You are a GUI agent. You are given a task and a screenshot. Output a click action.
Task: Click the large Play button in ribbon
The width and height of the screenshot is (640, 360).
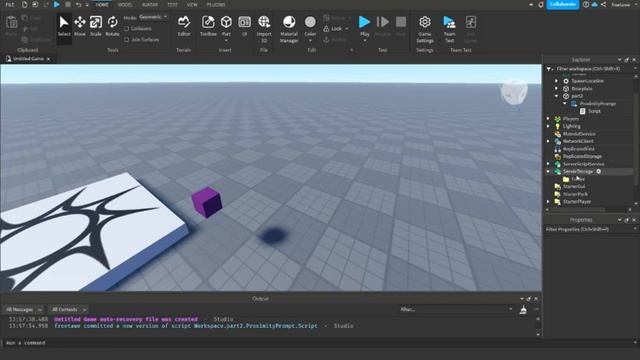pyautogui.click(x=364, y=22)
